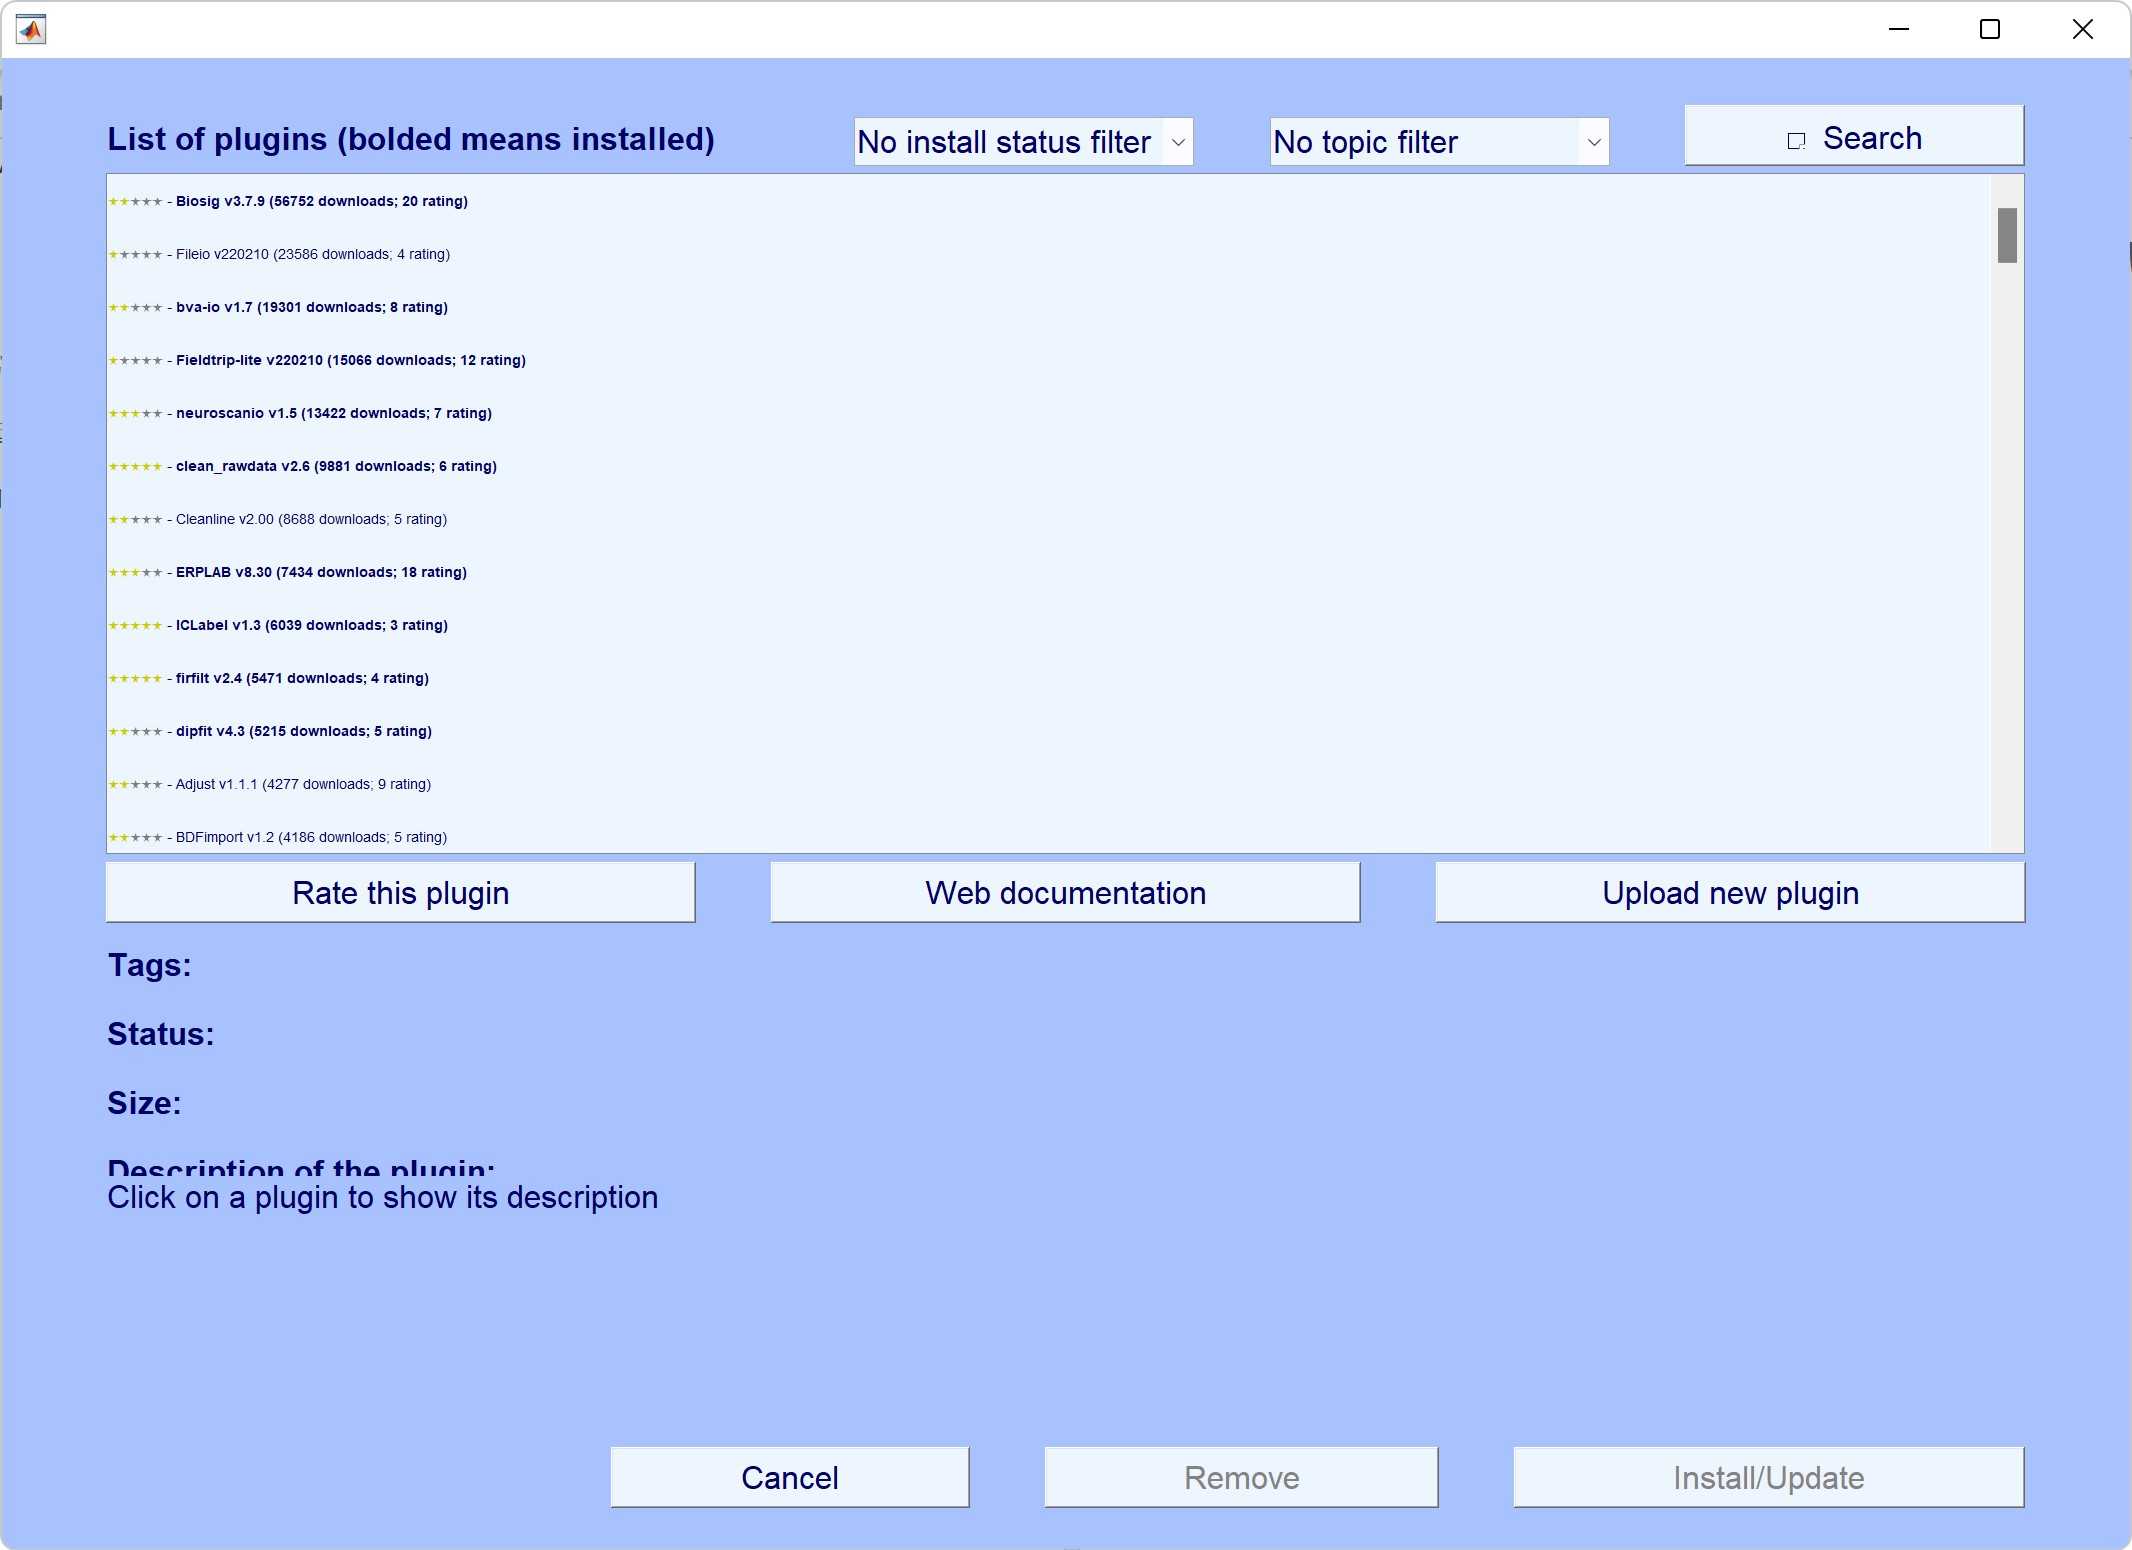Click Upload new plugin button
This screenshot has height=1550, width=2132.
(x=1730, y=891)
